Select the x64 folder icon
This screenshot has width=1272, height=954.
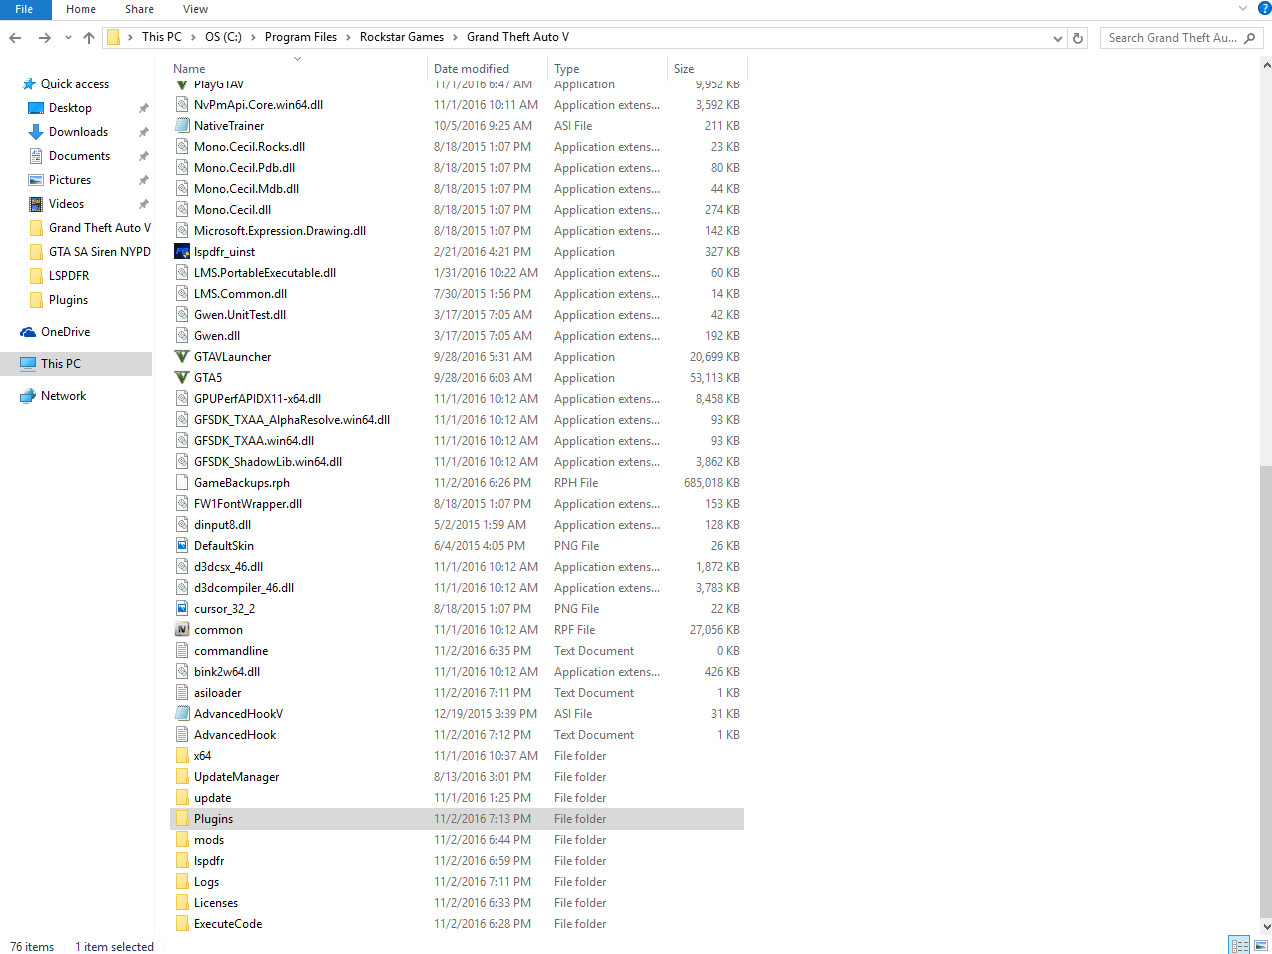[x=182, y=756]
